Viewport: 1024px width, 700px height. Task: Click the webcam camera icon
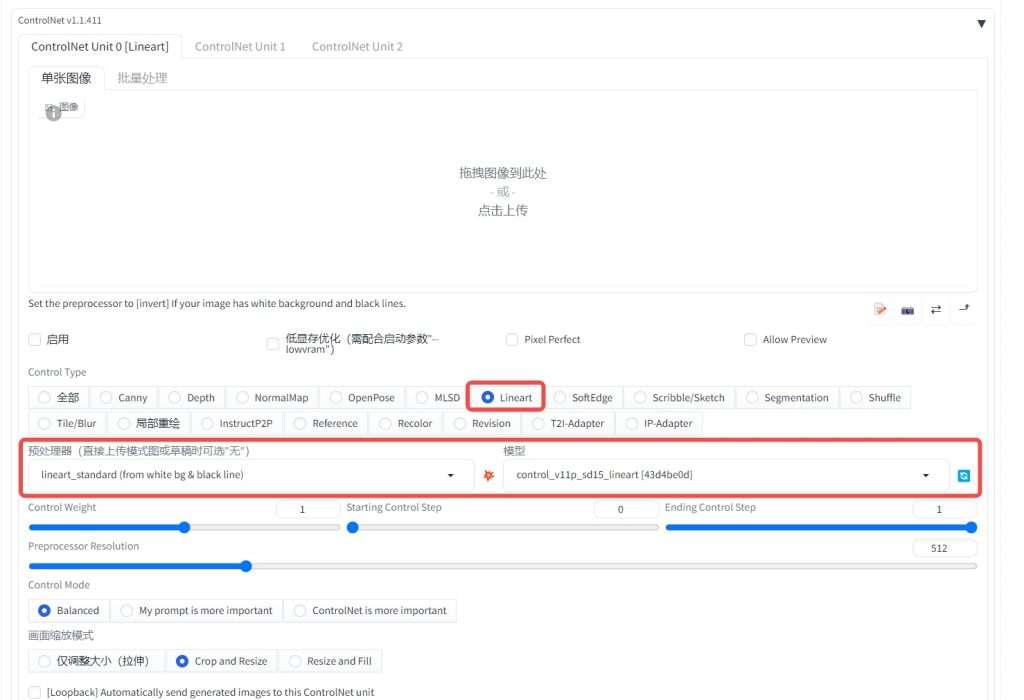pos(908,310)
